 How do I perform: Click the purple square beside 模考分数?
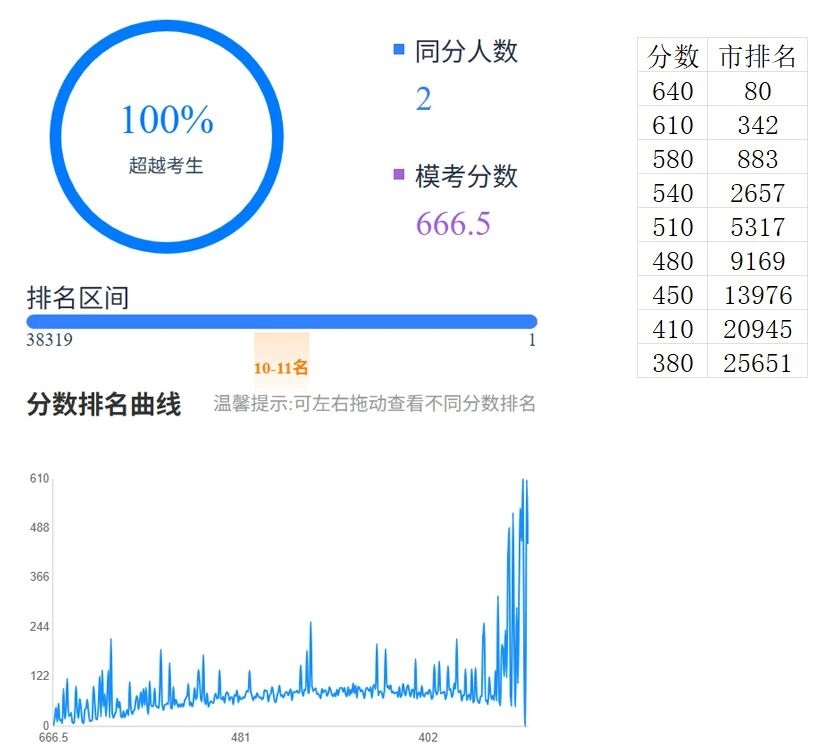(x=399, y=176)
